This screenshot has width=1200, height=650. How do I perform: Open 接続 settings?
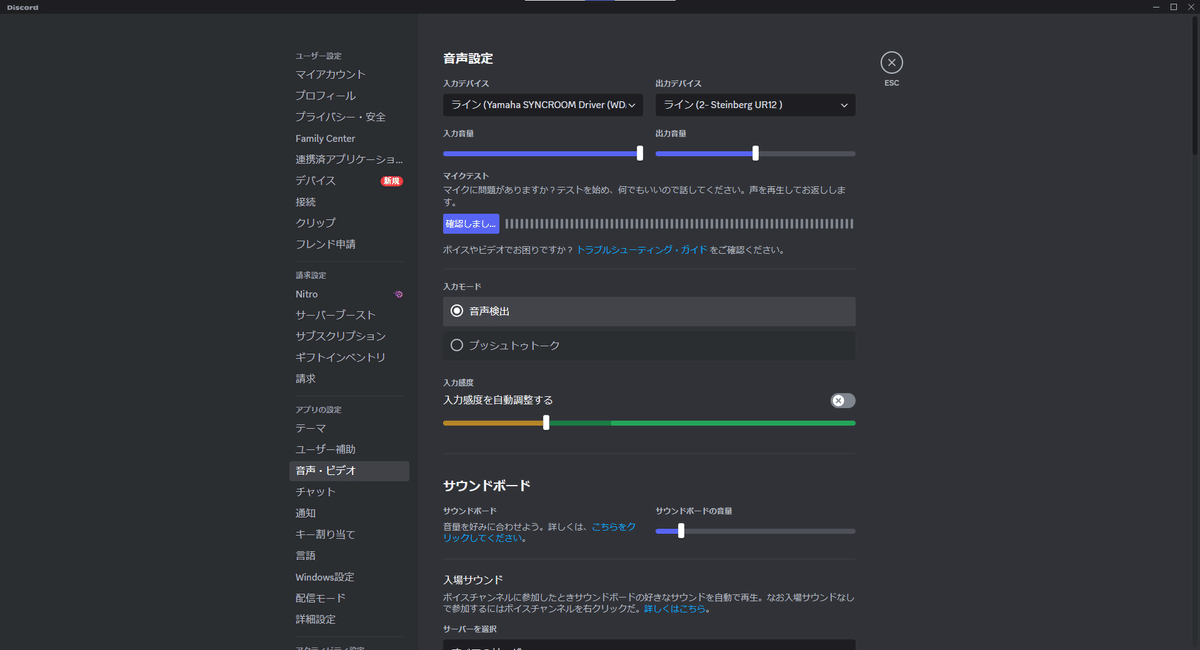(x=349, y=201)
